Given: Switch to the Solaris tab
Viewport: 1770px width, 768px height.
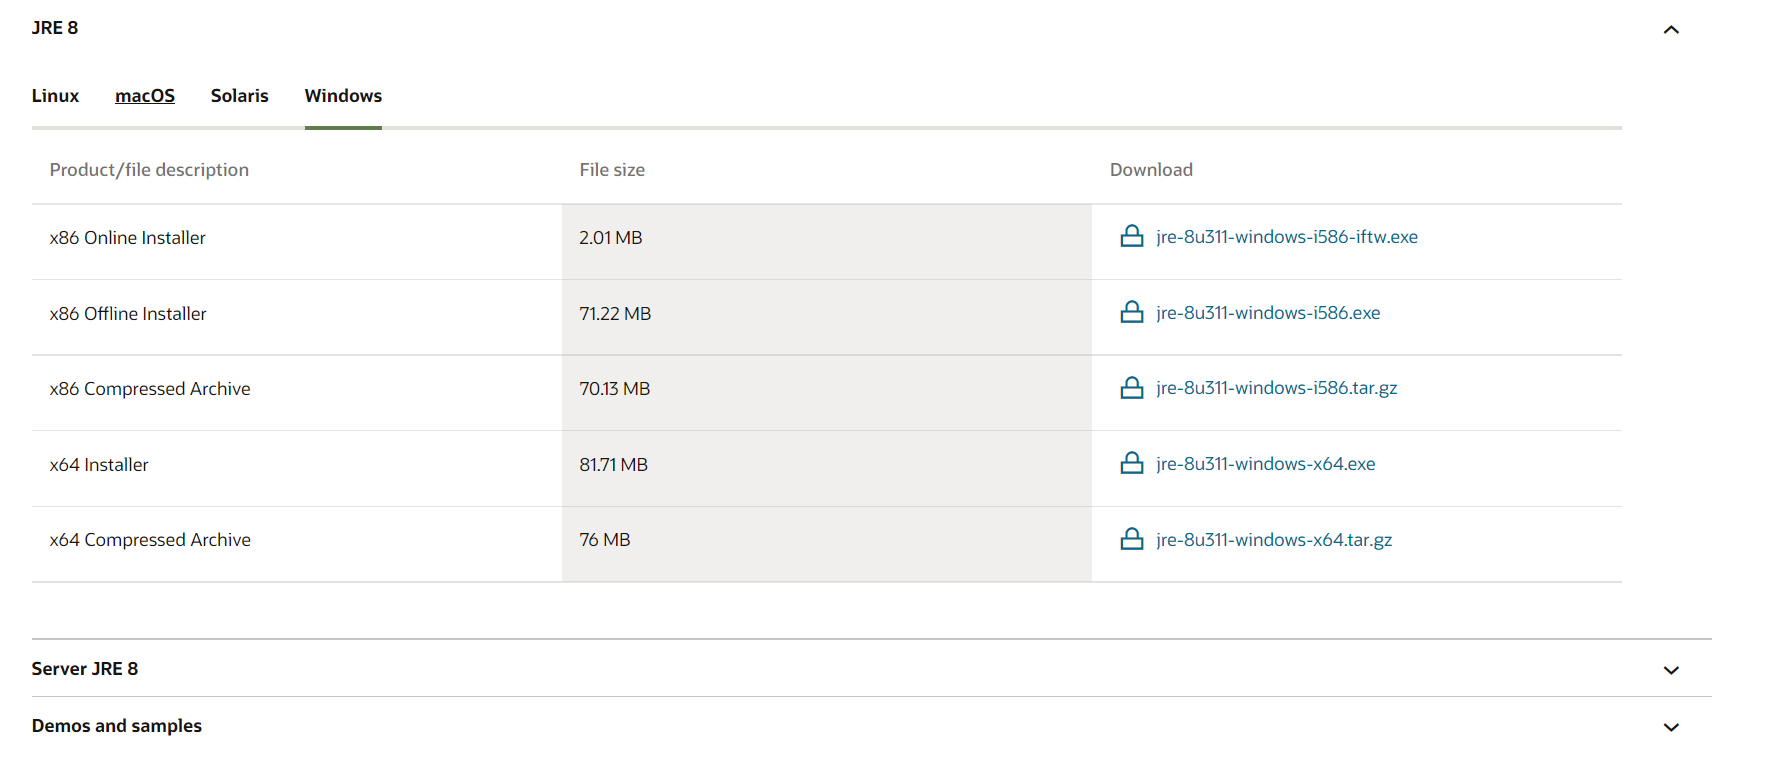Looking at the screenshot, I should tap(240, 96).
